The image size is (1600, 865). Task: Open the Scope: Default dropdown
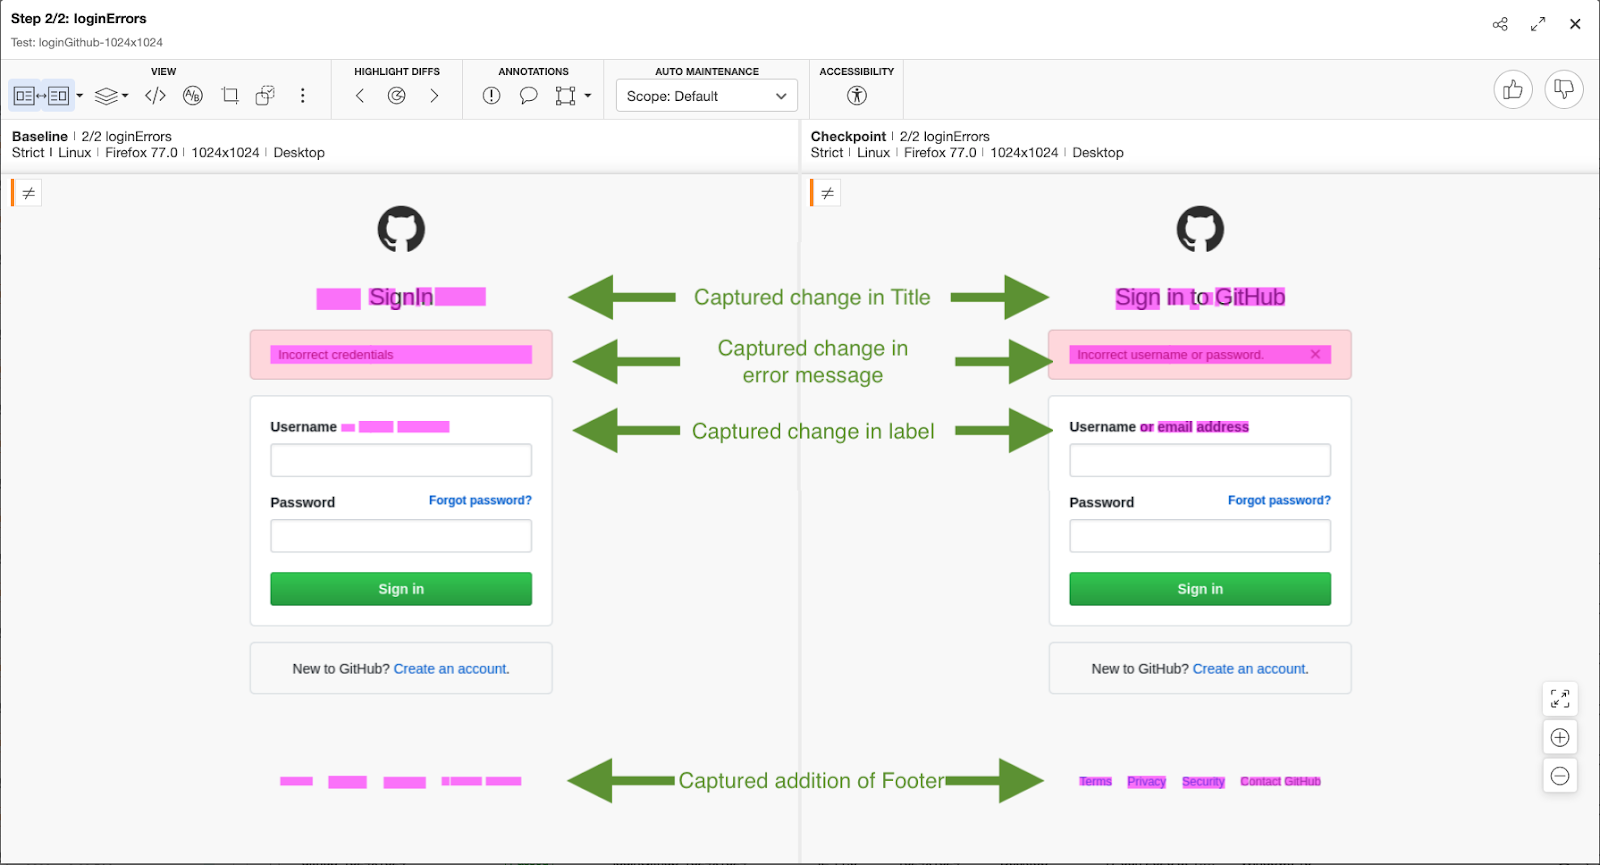(706, 96)
